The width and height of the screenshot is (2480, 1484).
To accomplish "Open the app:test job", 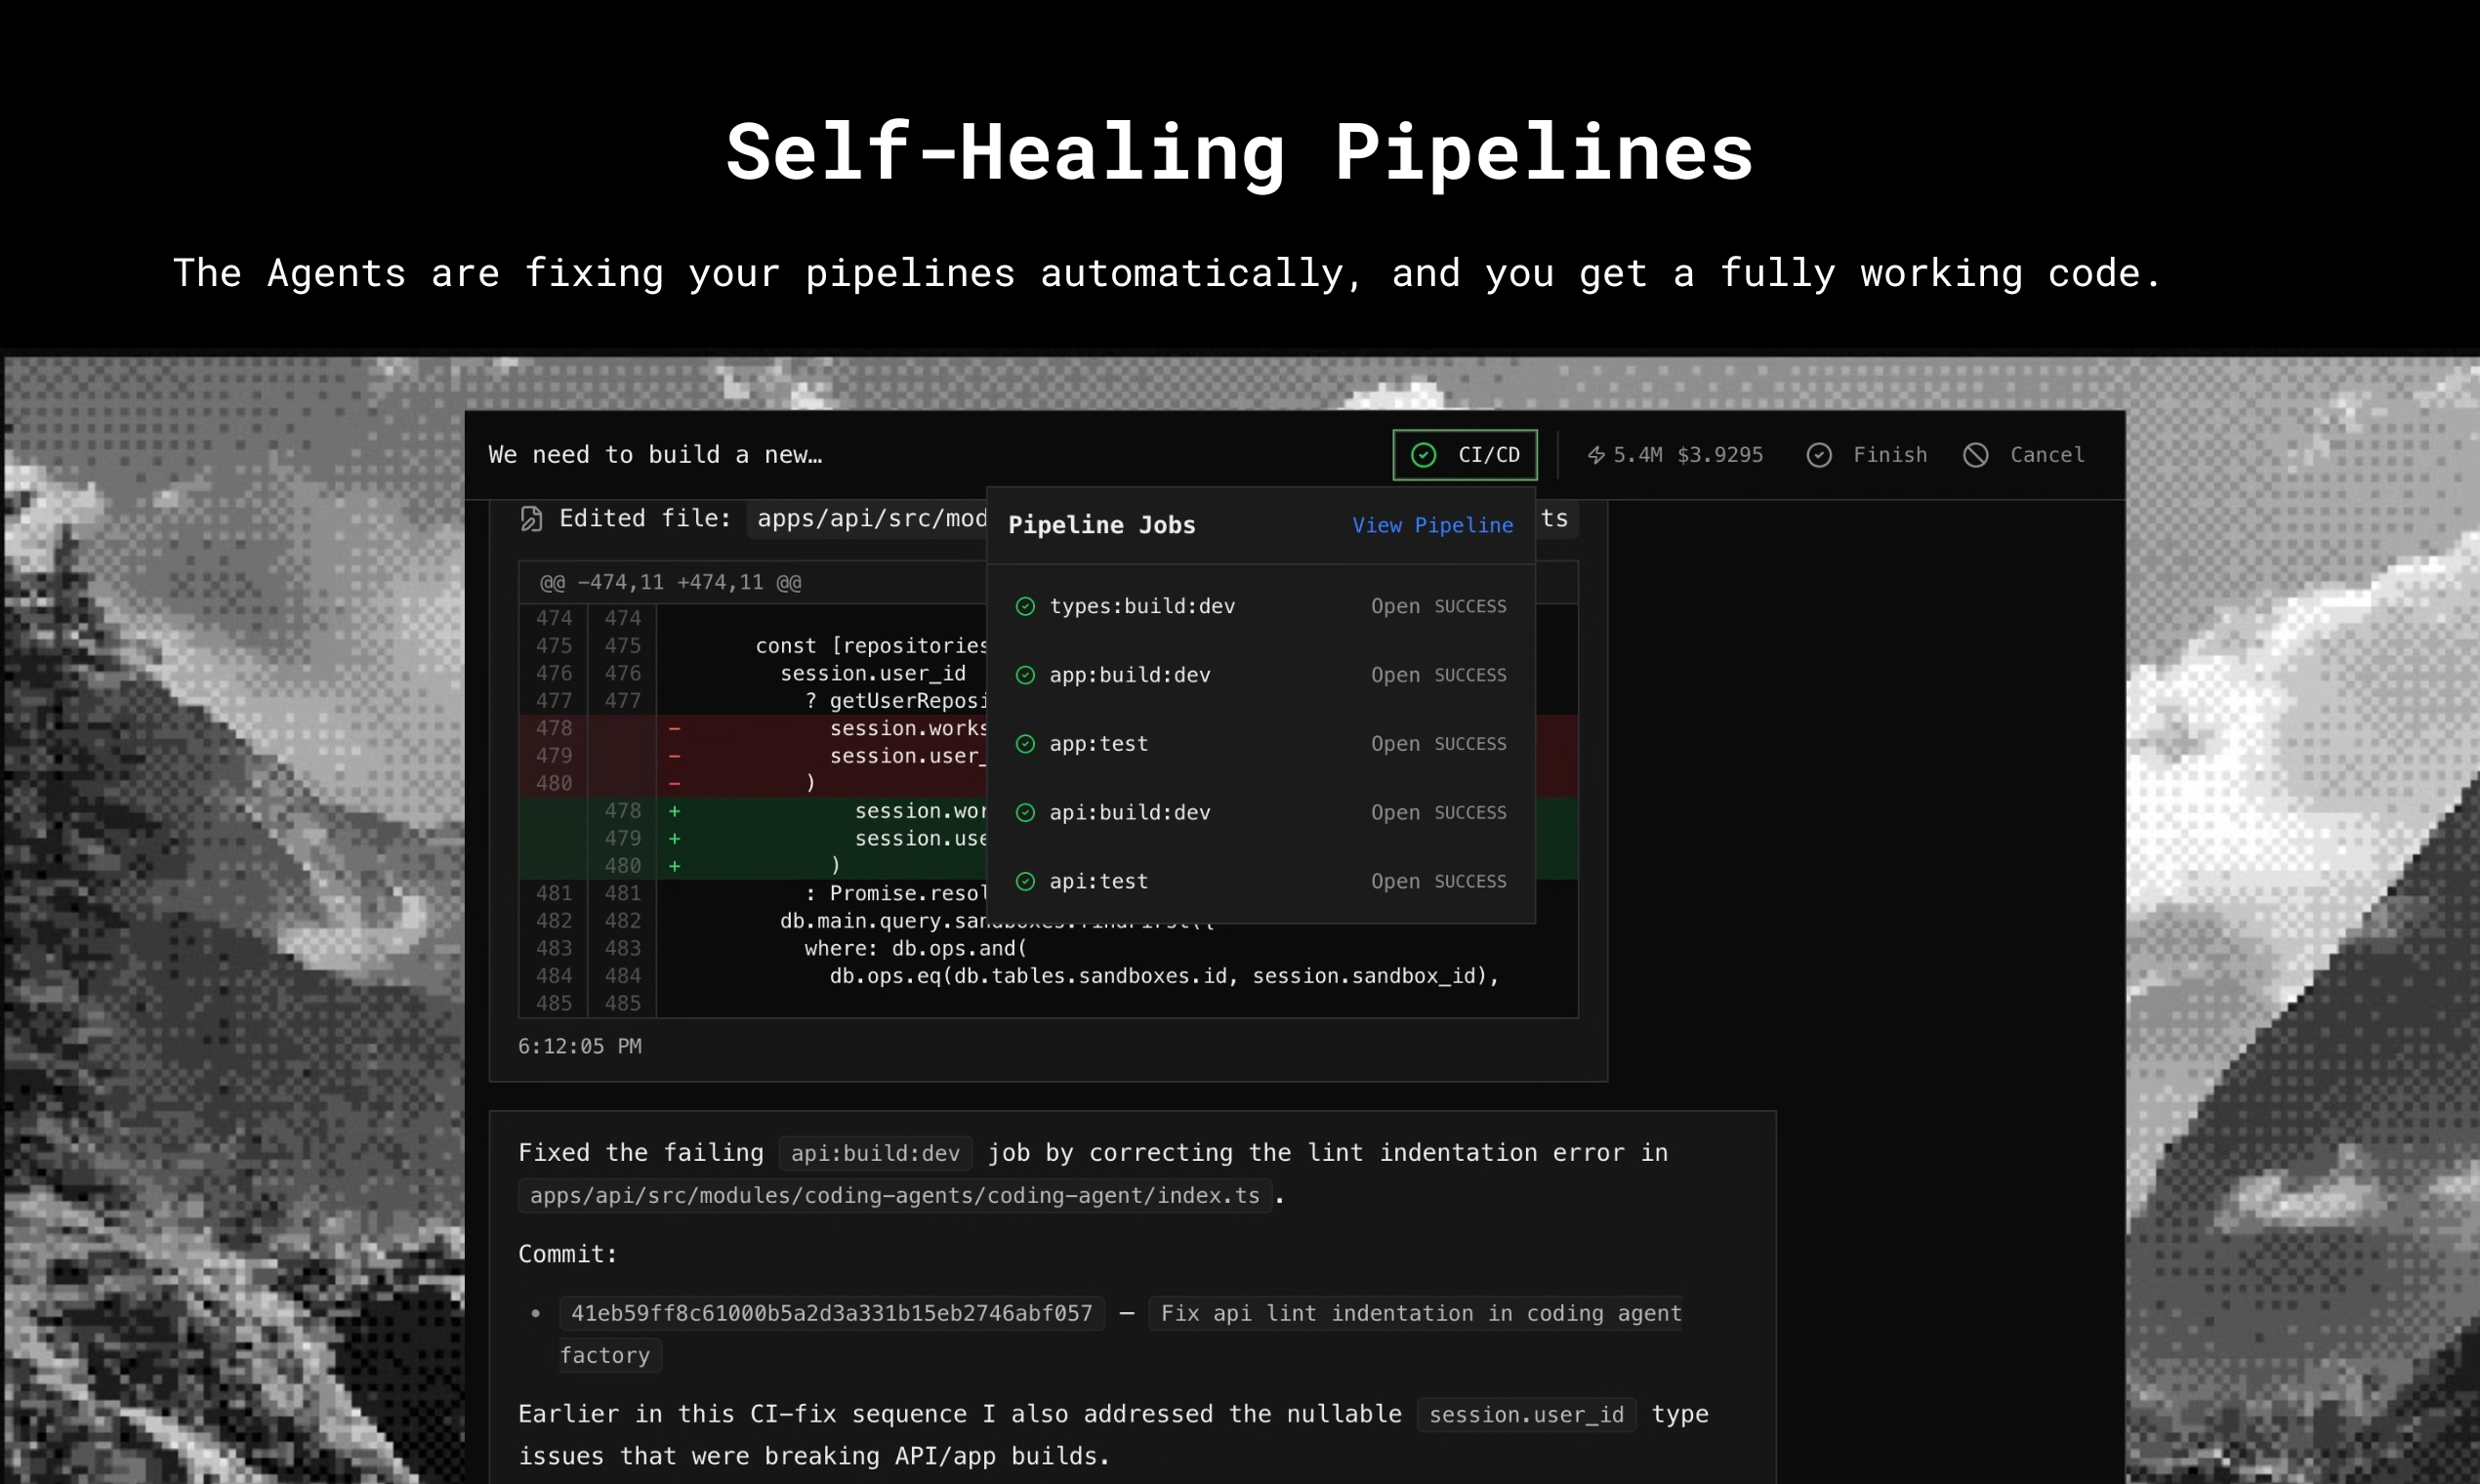I will pos(1395,744).
